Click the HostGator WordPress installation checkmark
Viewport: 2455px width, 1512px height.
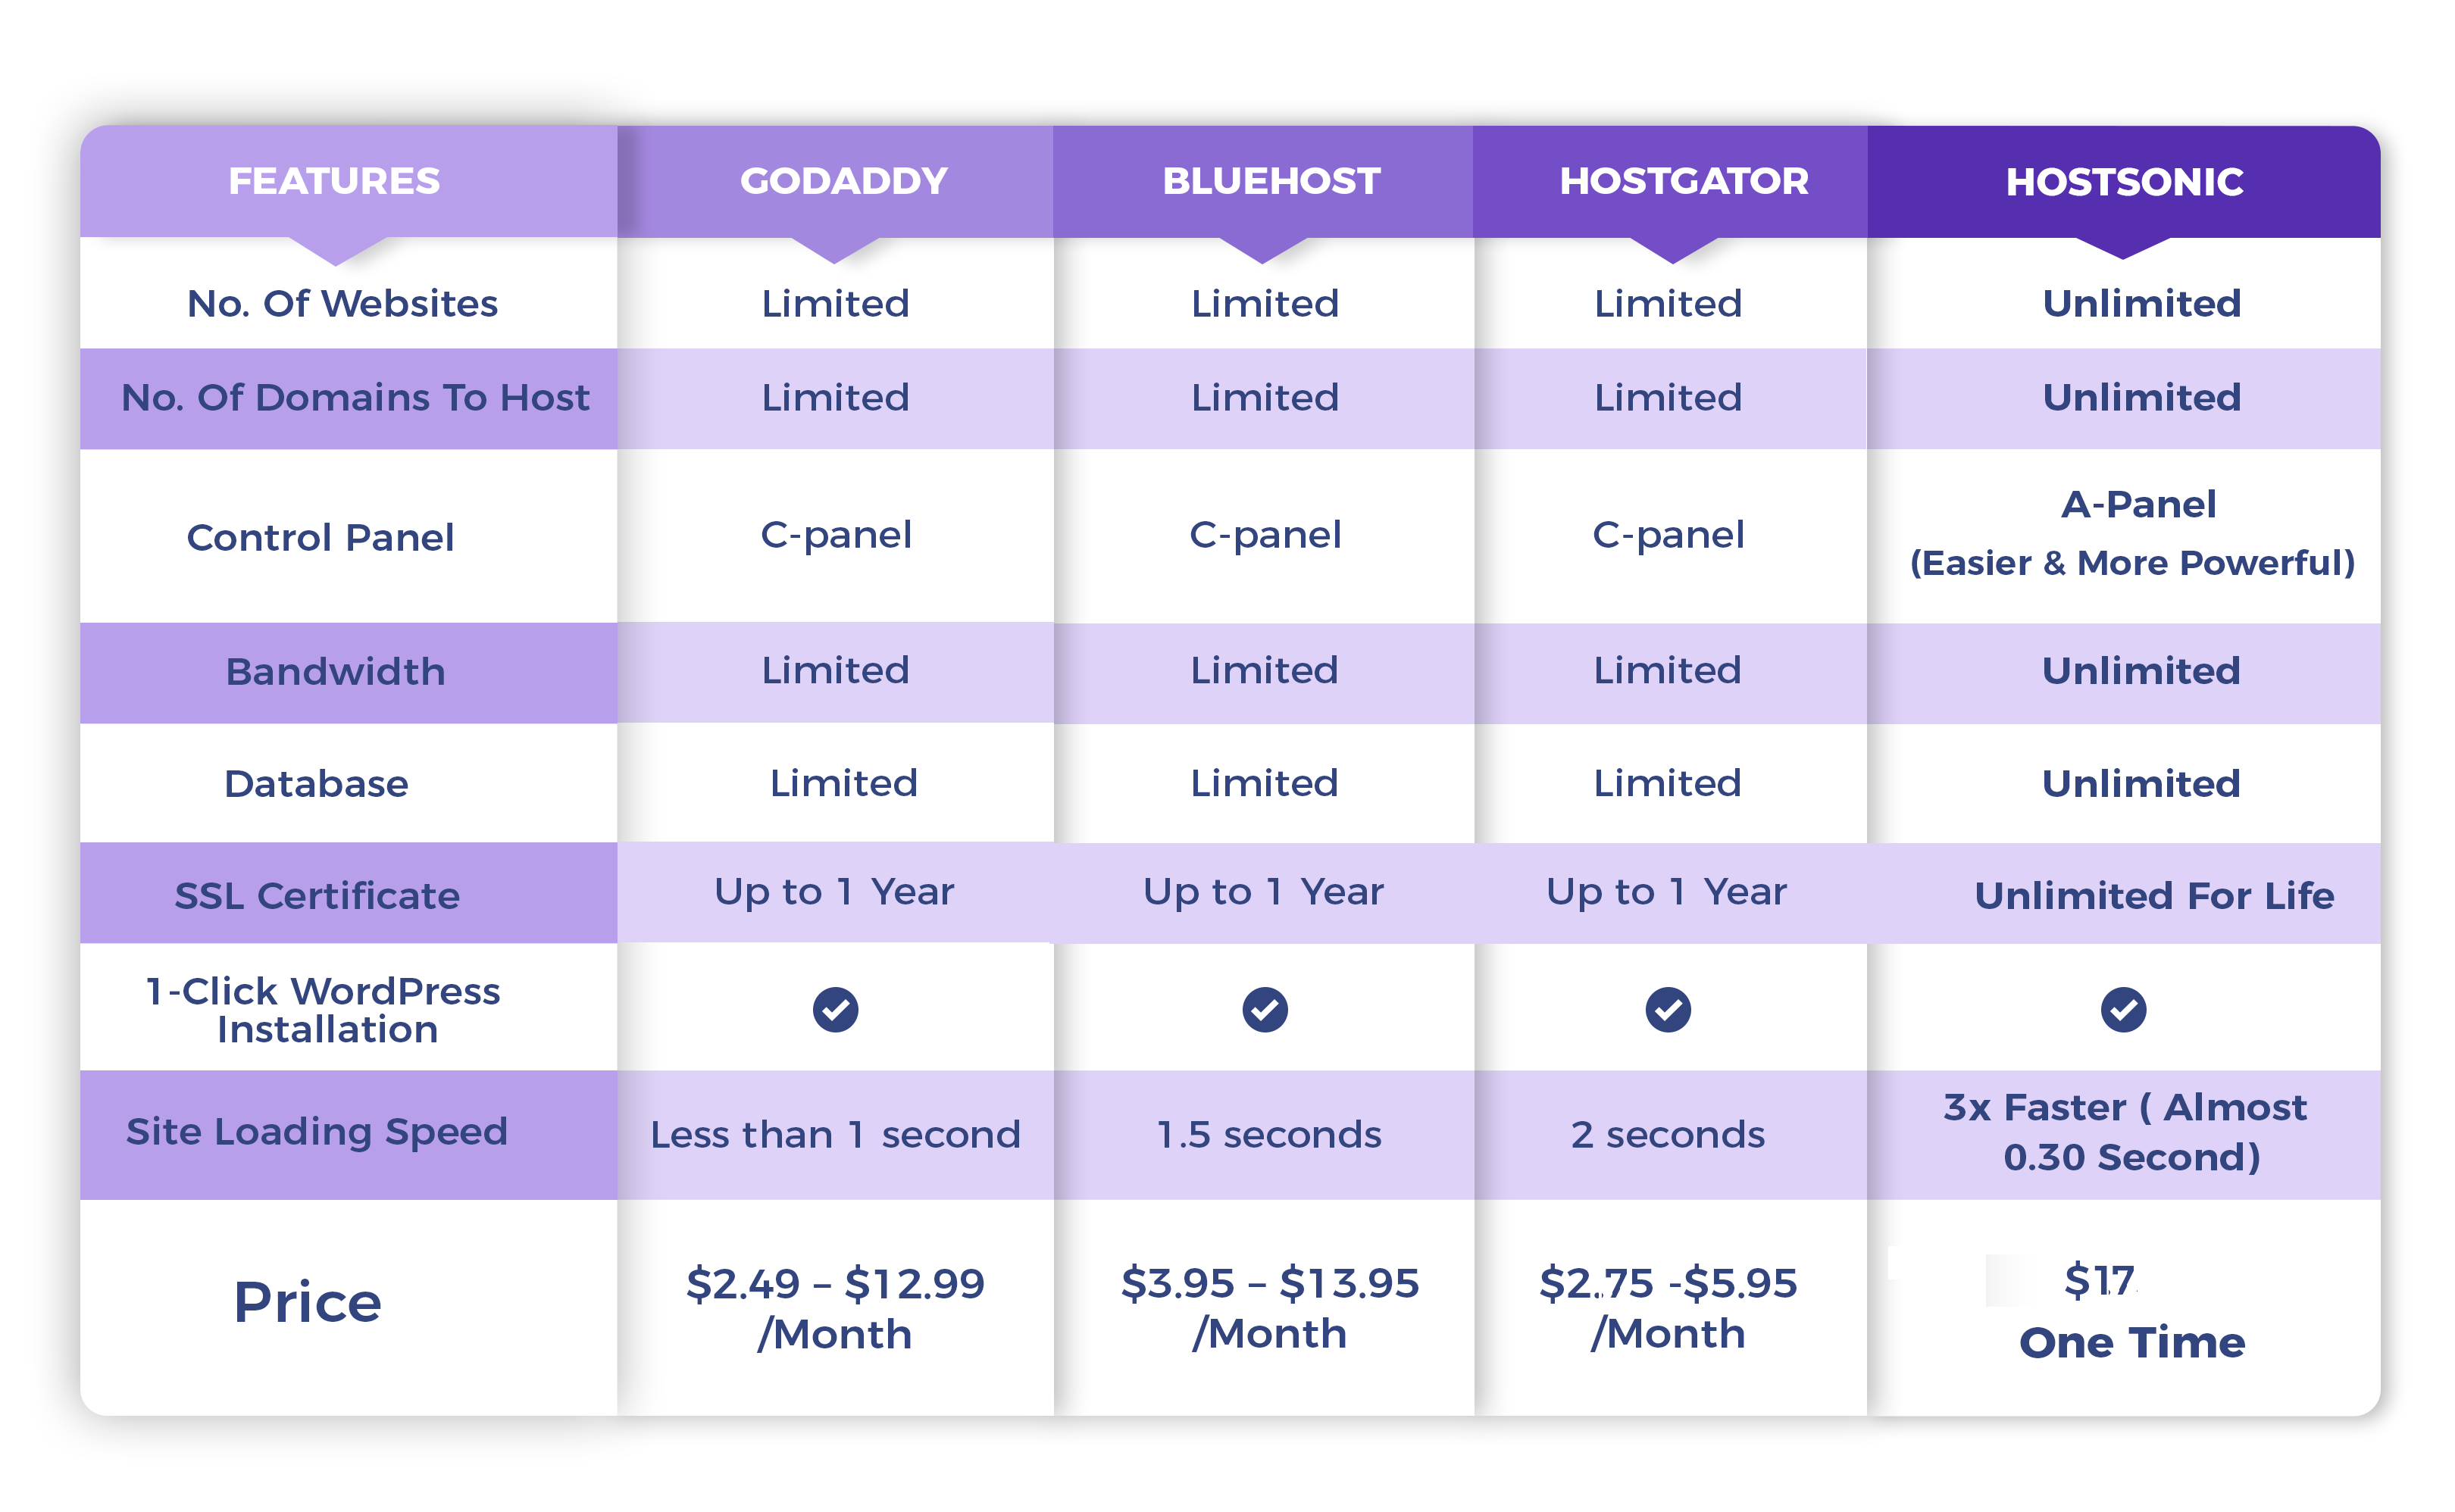click(x=1668, y=1009)
